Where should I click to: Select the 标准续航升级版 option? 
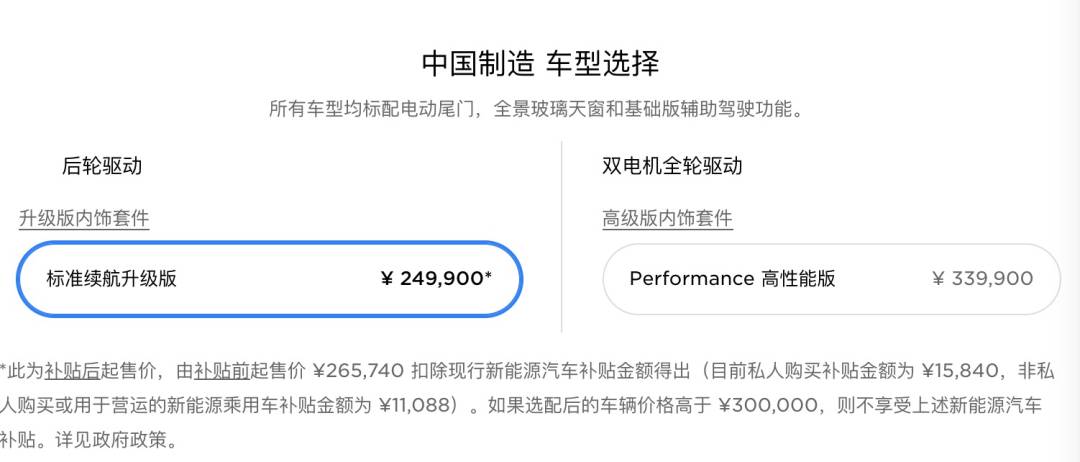(x=112, y=279)
